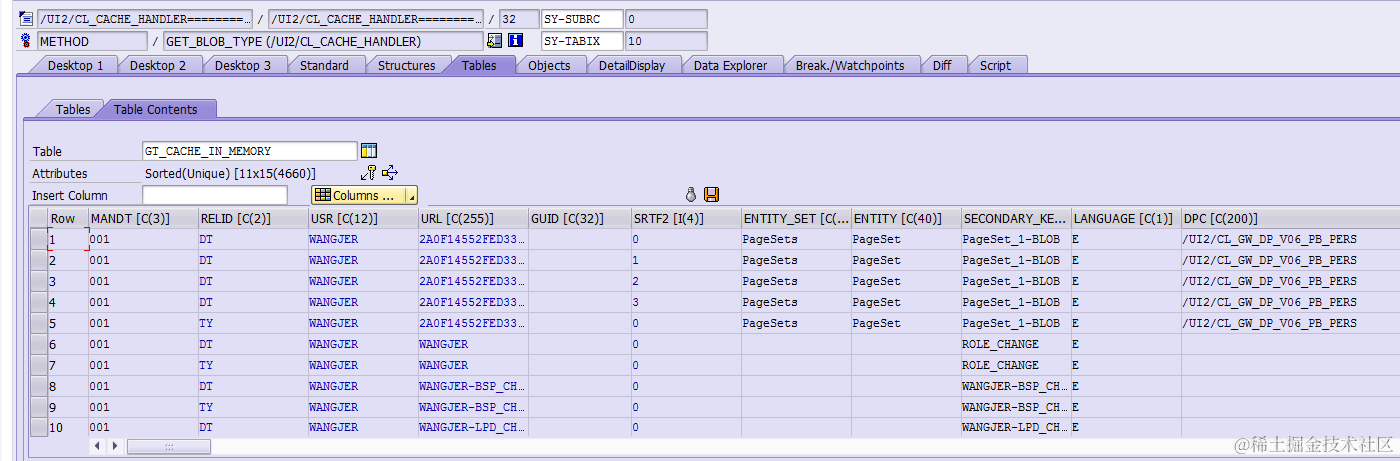Click the SY-TABIX value field showing 10
The image size is (1400, 461).
(666, 41)
